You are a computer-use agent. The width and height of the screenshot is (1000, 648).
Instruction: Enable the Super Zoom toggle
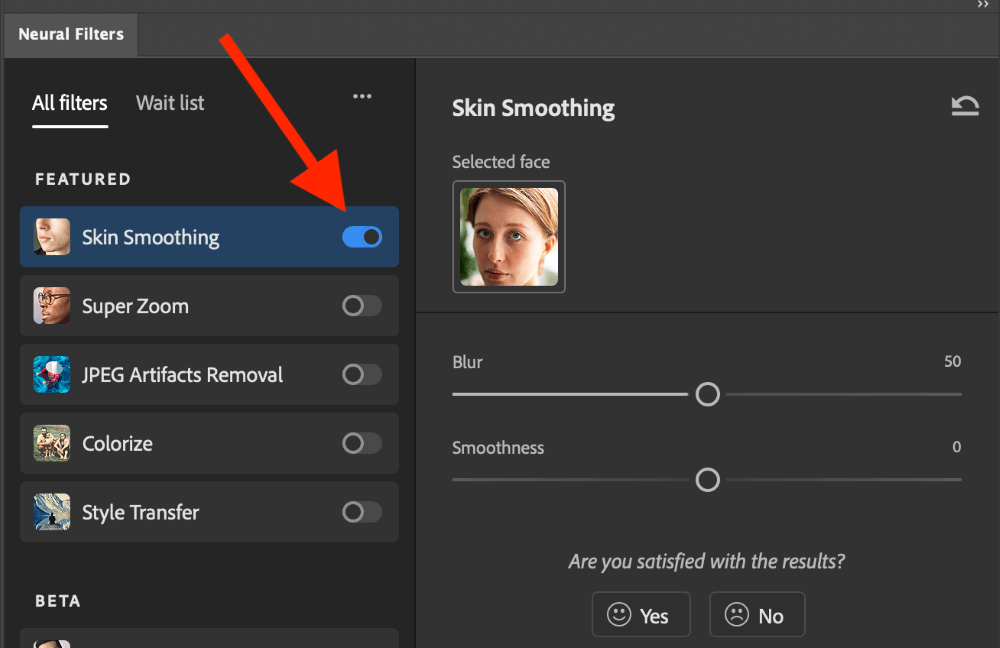pyautogui.click(x=362, y=306)
